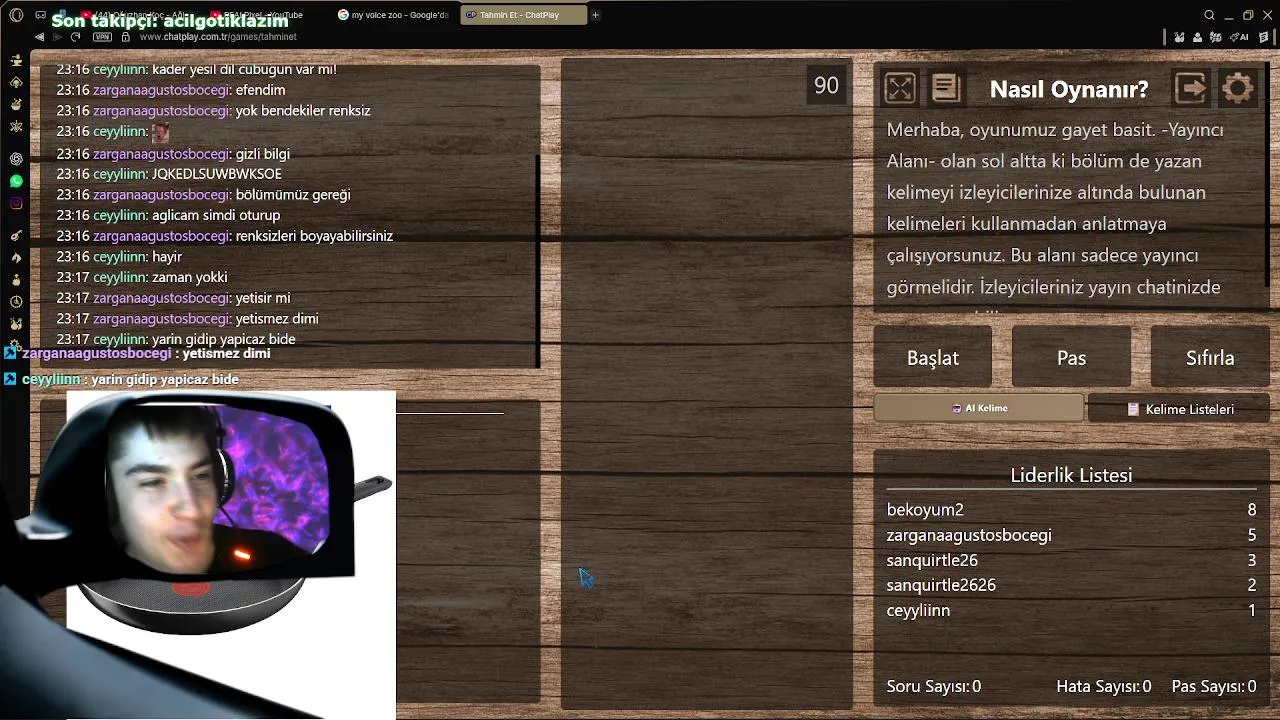Click the browser reload icon

tap(75, 37)
